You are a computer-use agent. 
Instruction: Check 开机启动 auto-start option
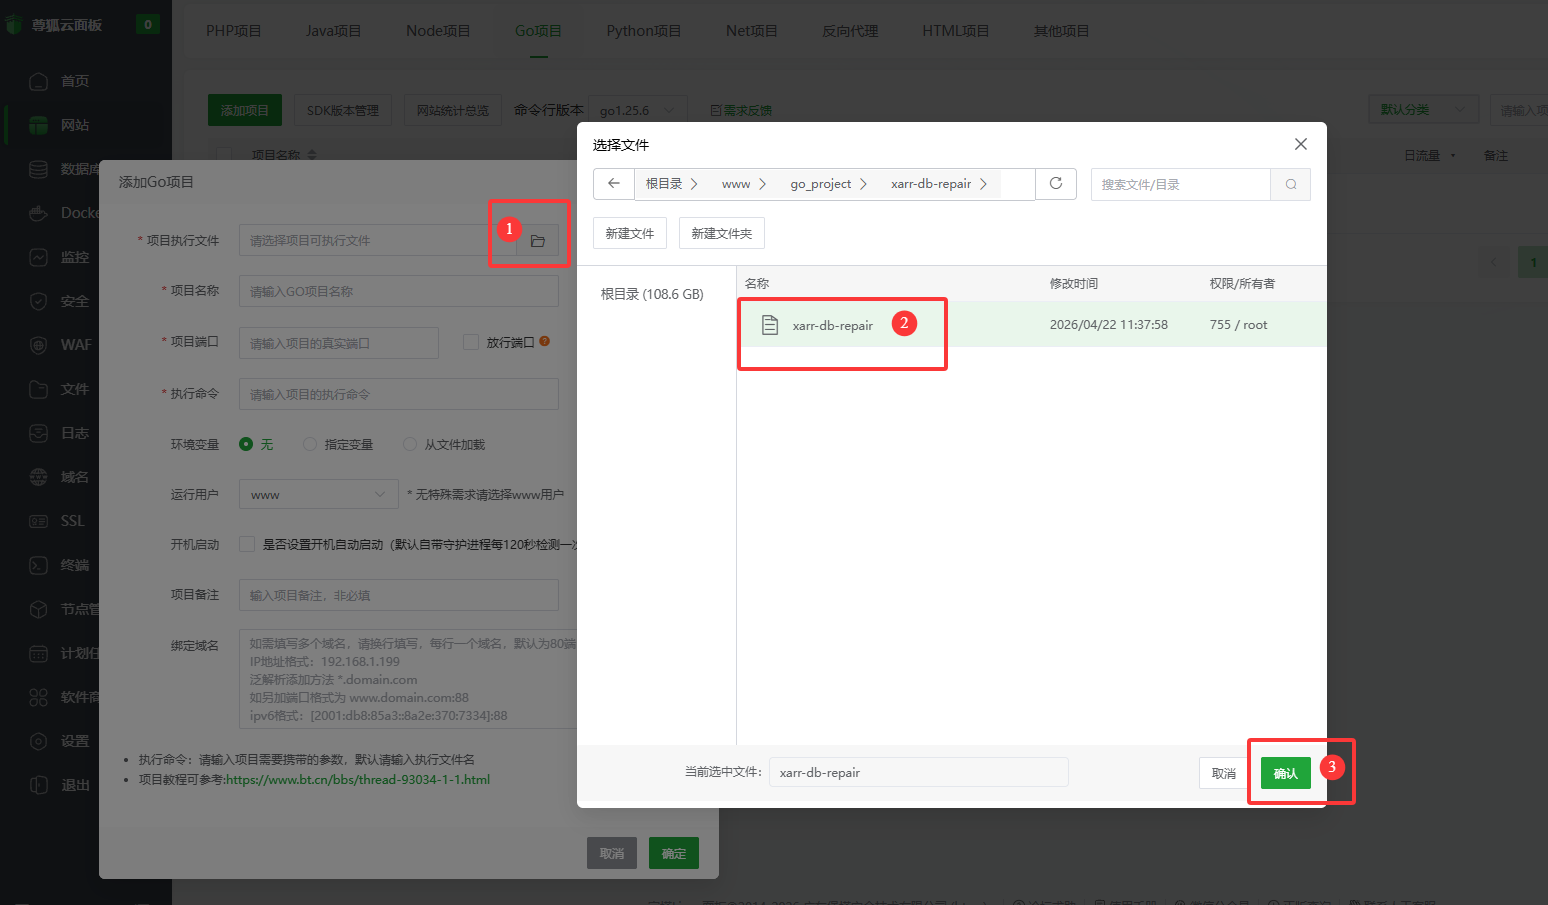pyautogui.click(x=245, y=544)
